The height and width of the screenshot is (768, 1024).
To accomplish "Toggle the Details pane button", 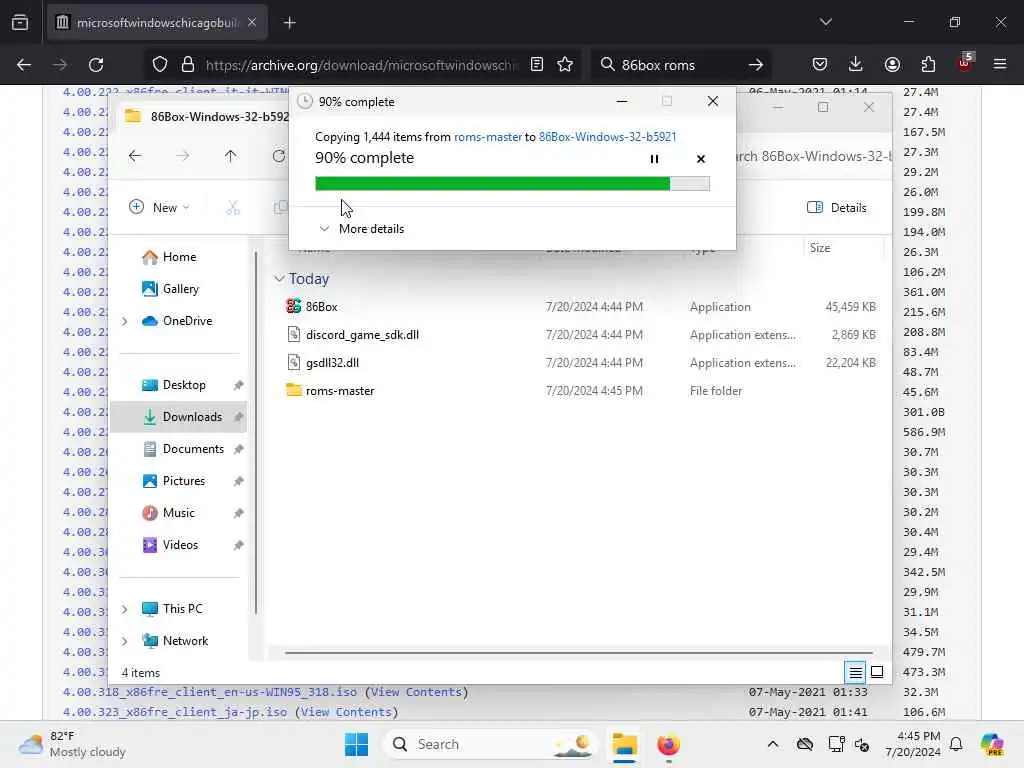I will [x=837, y=208].
